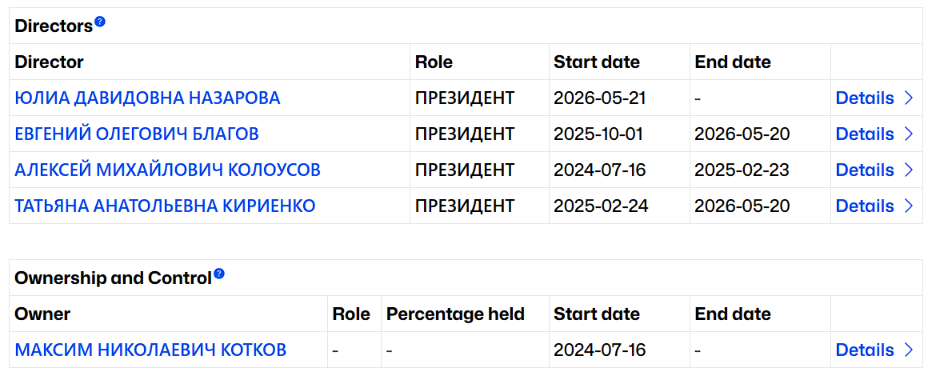943x377 pixels.
Task: Click the Start date header in Directors table
Action: [597, 62]
